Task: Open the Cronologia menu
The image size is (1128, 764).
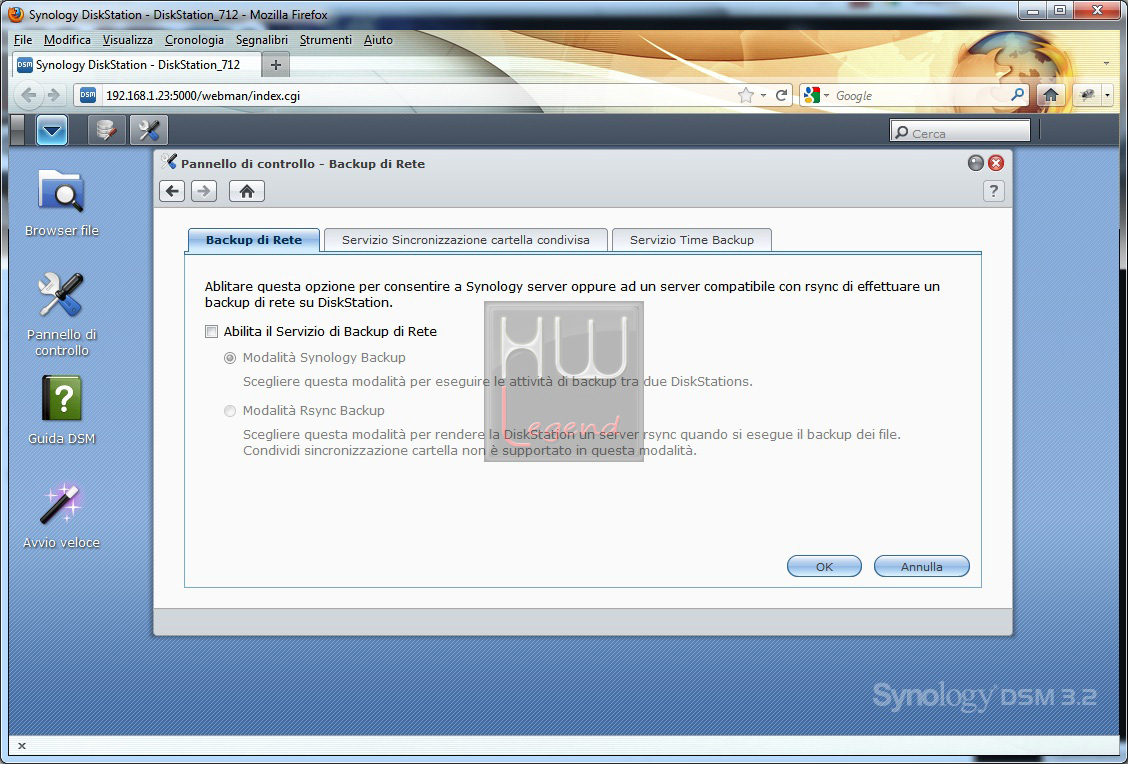Action: point(194,40)
